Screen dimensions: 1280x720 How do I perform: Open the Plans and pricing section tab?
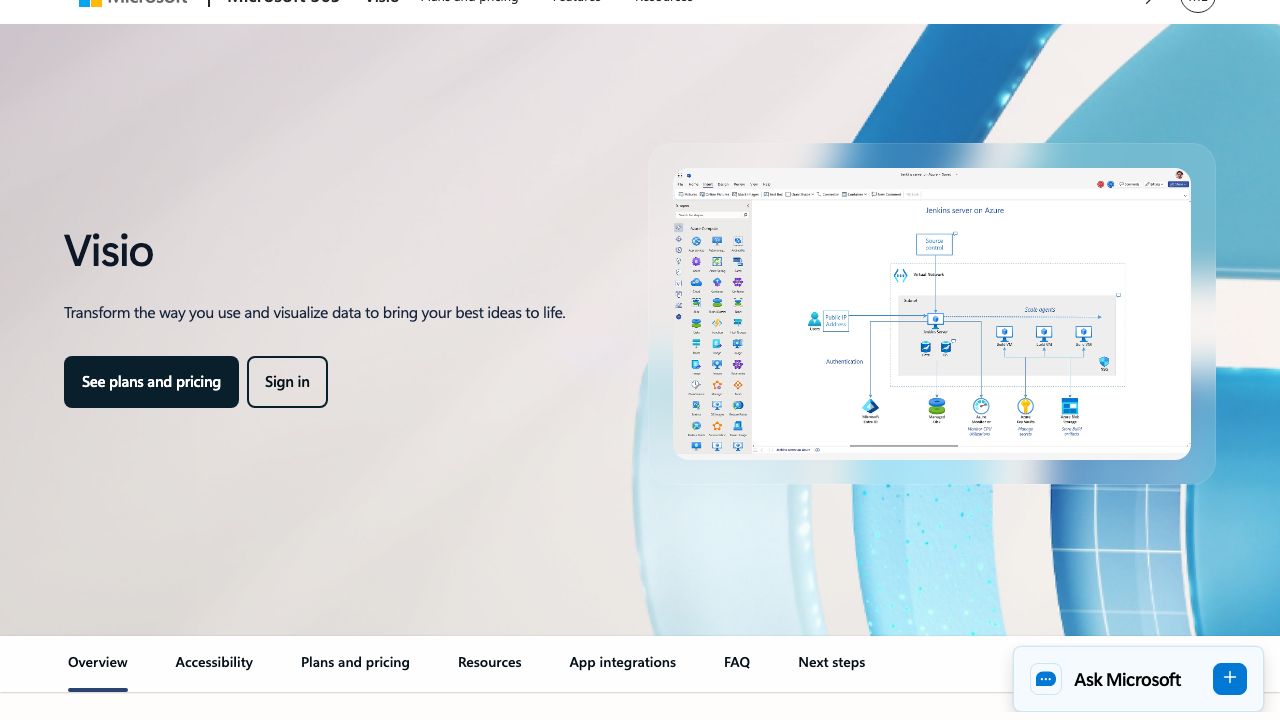355,662
